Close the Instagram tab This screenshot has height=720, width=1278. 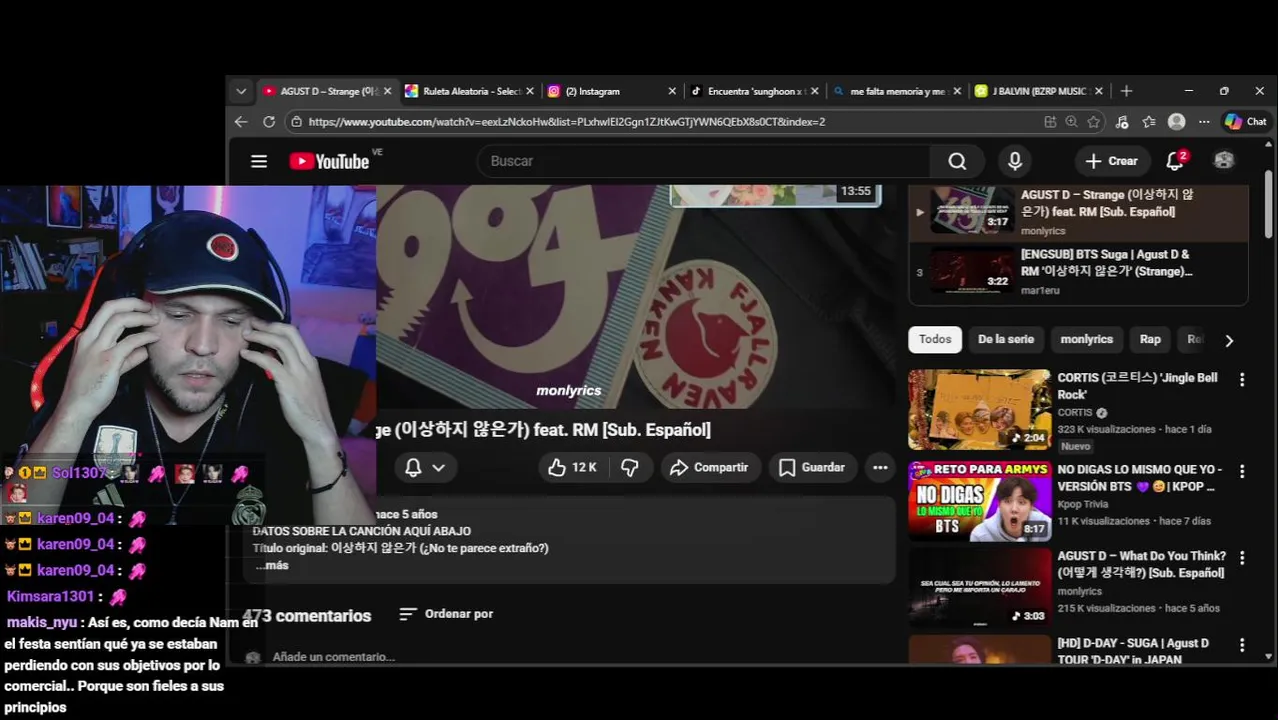click(672, 91)
